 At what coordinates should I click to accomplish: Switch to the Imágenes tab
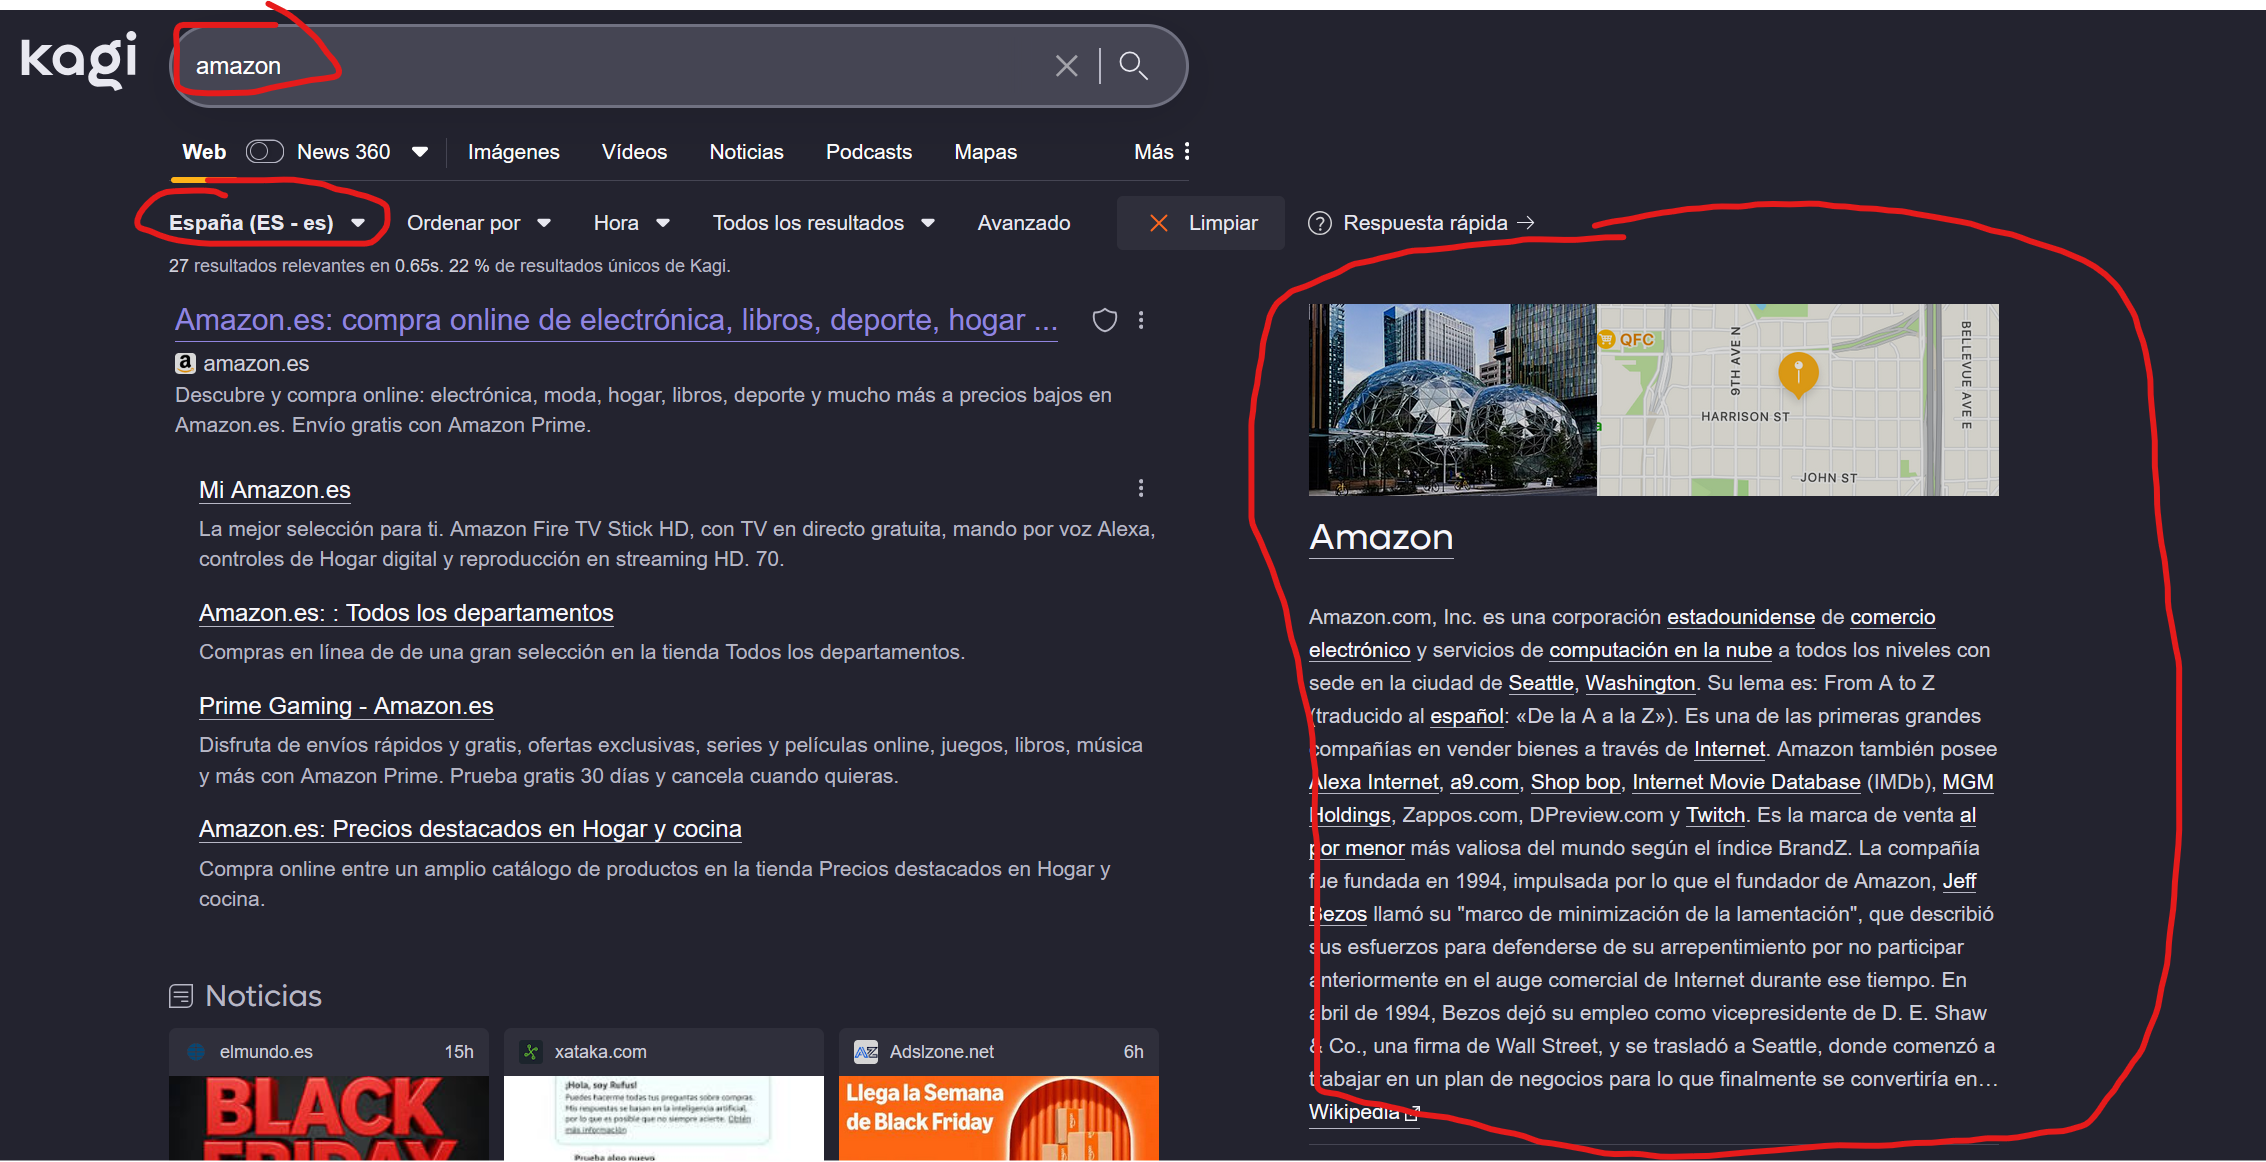pyautogui.click(x=513, y=152)
